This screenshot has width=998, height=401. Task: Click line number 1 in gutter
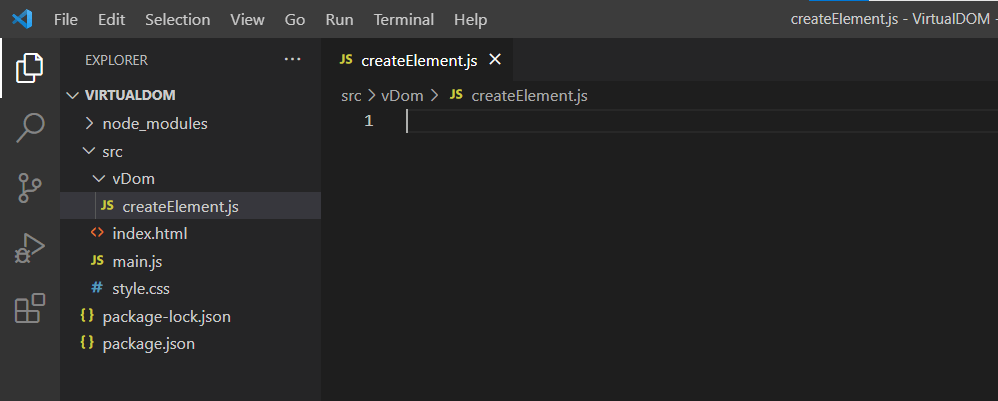tap(369, 120)
